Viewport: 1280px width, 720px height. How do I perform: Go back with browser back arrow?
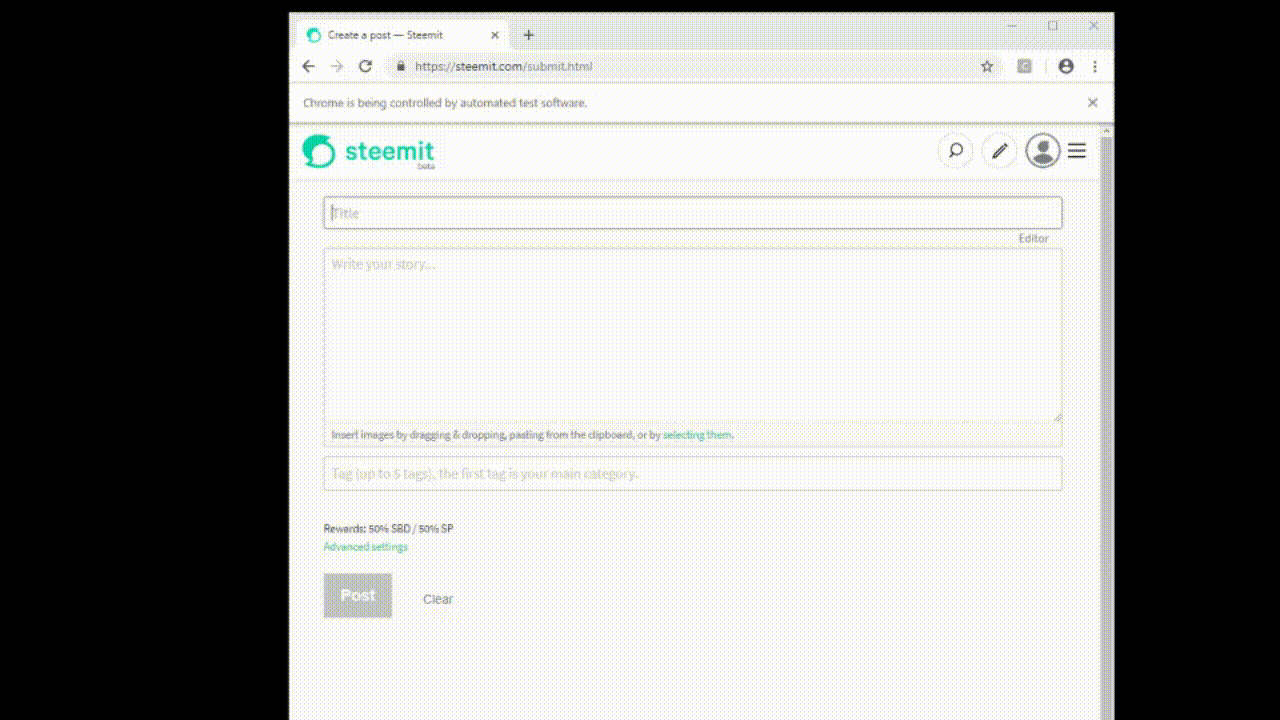coord(308,66)
